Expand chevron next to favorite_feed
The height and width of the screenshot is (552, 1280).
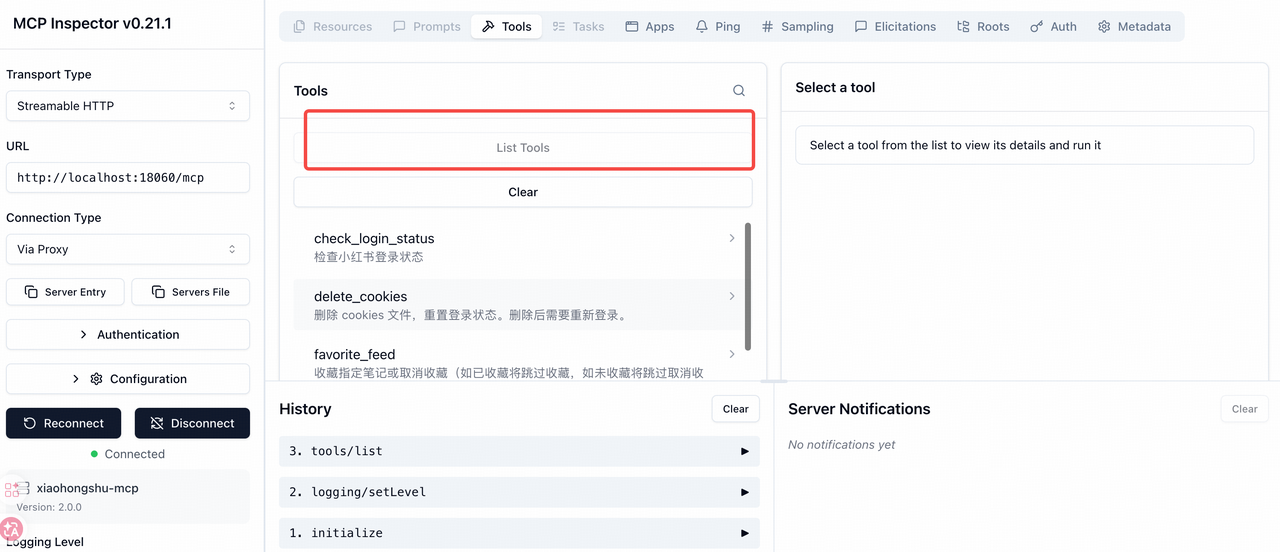pyautogui.click(x=732, y=354)
